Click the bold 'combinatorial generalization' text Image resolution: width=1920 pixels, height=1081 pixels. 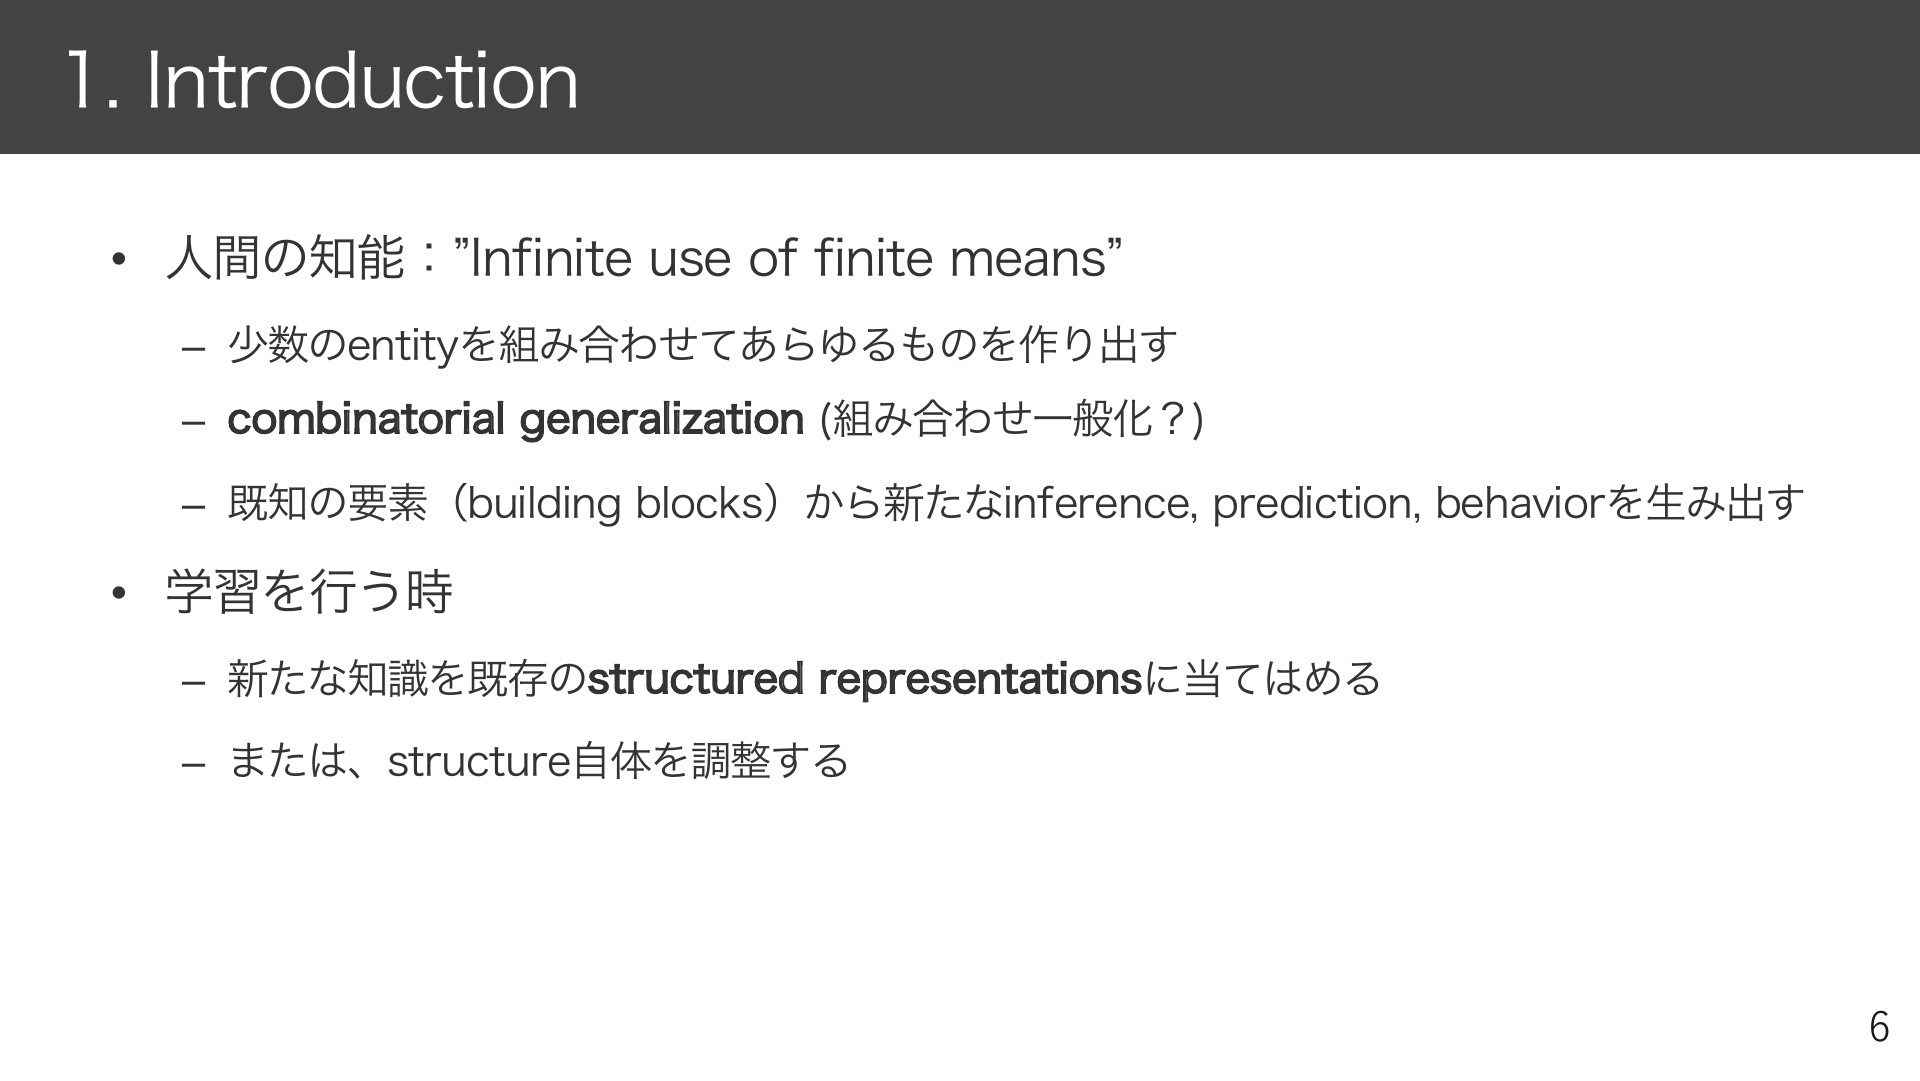coord(515,419)
